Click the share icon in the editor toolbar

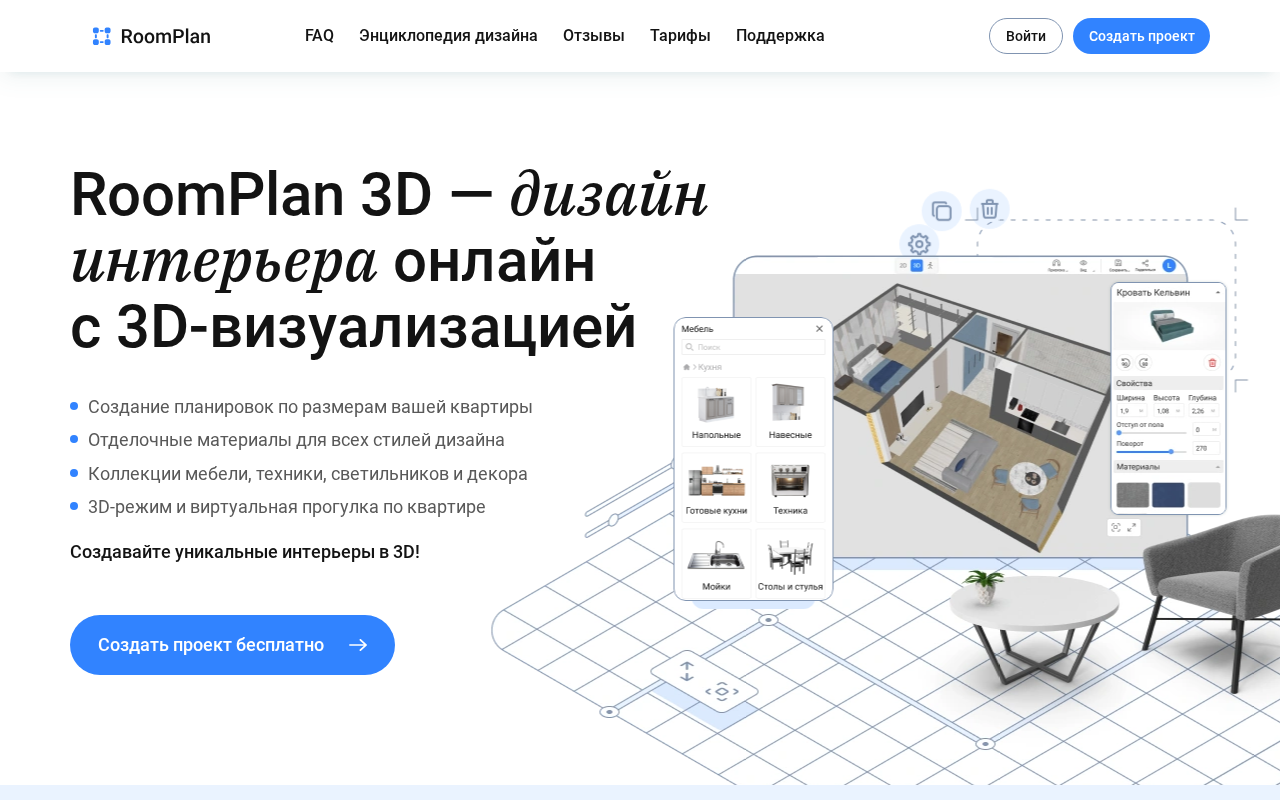click(1146, 263)
